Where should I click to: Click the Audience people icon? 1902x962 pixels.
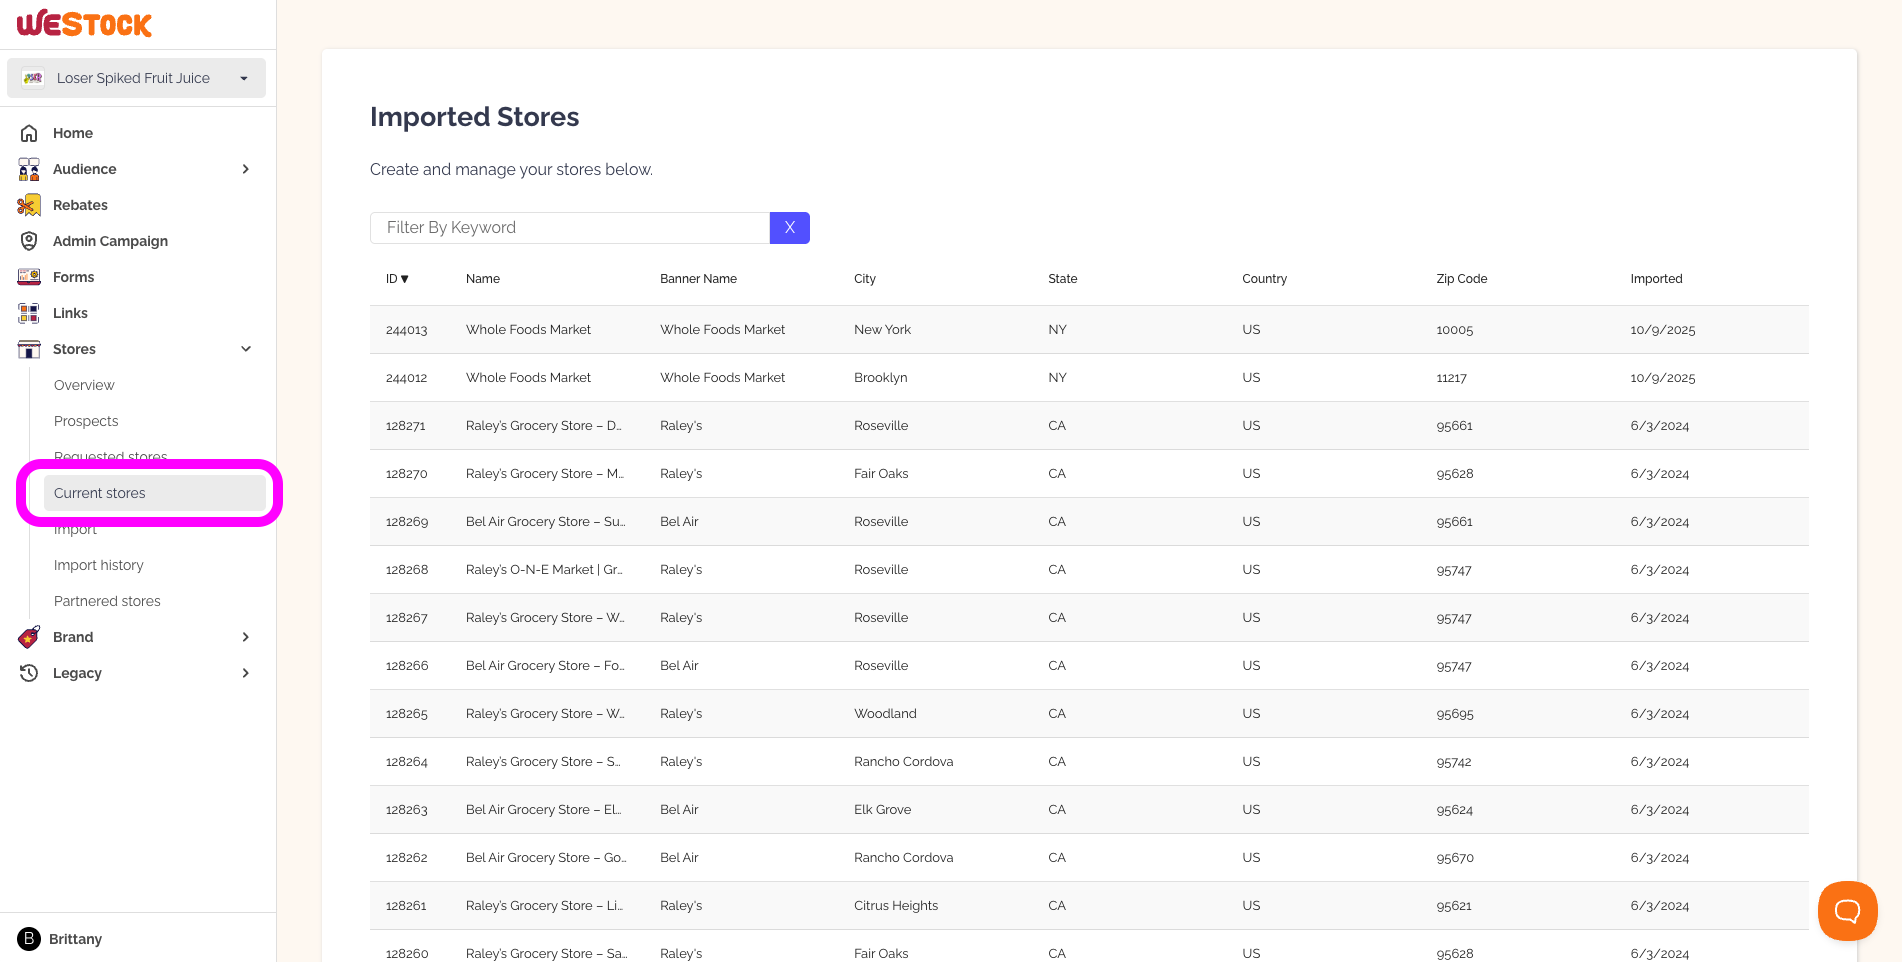29,169
